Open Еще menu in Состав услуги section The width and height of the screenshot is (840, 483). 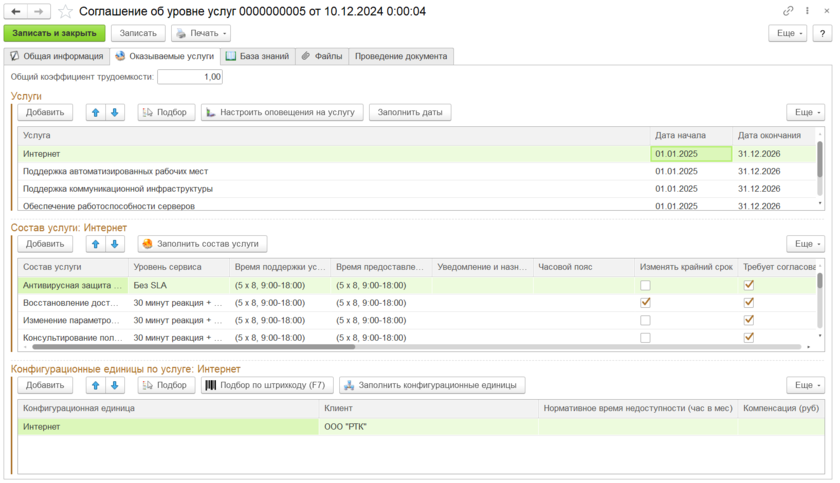point(805,243)
